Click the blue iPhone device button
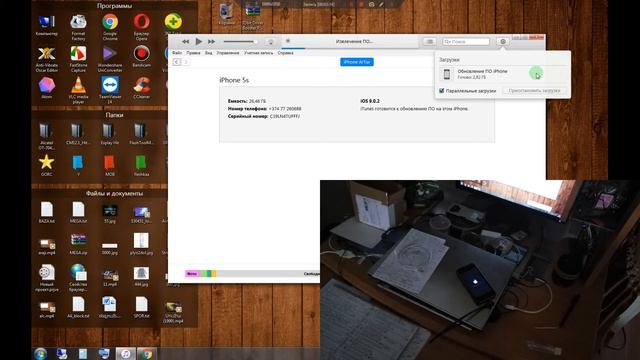This screenshot has width=640, height=360. click(x=357, y=62)
